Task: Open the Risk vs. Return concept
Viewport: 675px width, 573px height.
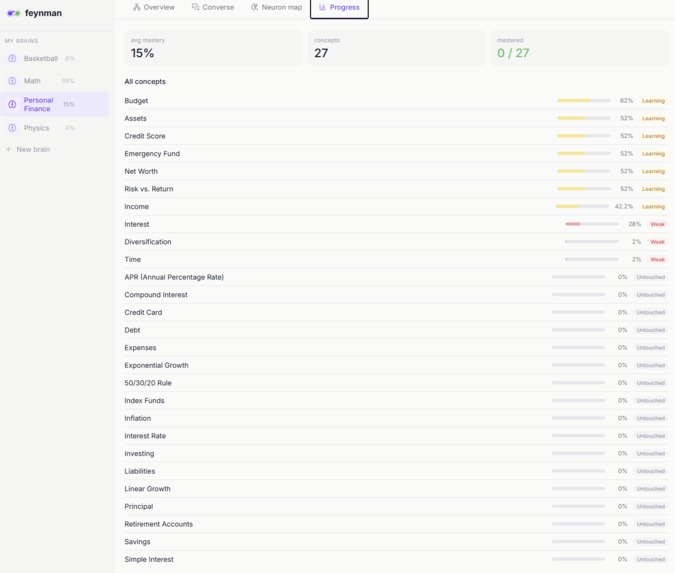Action: pyautogui.click(x=396, y=189)
